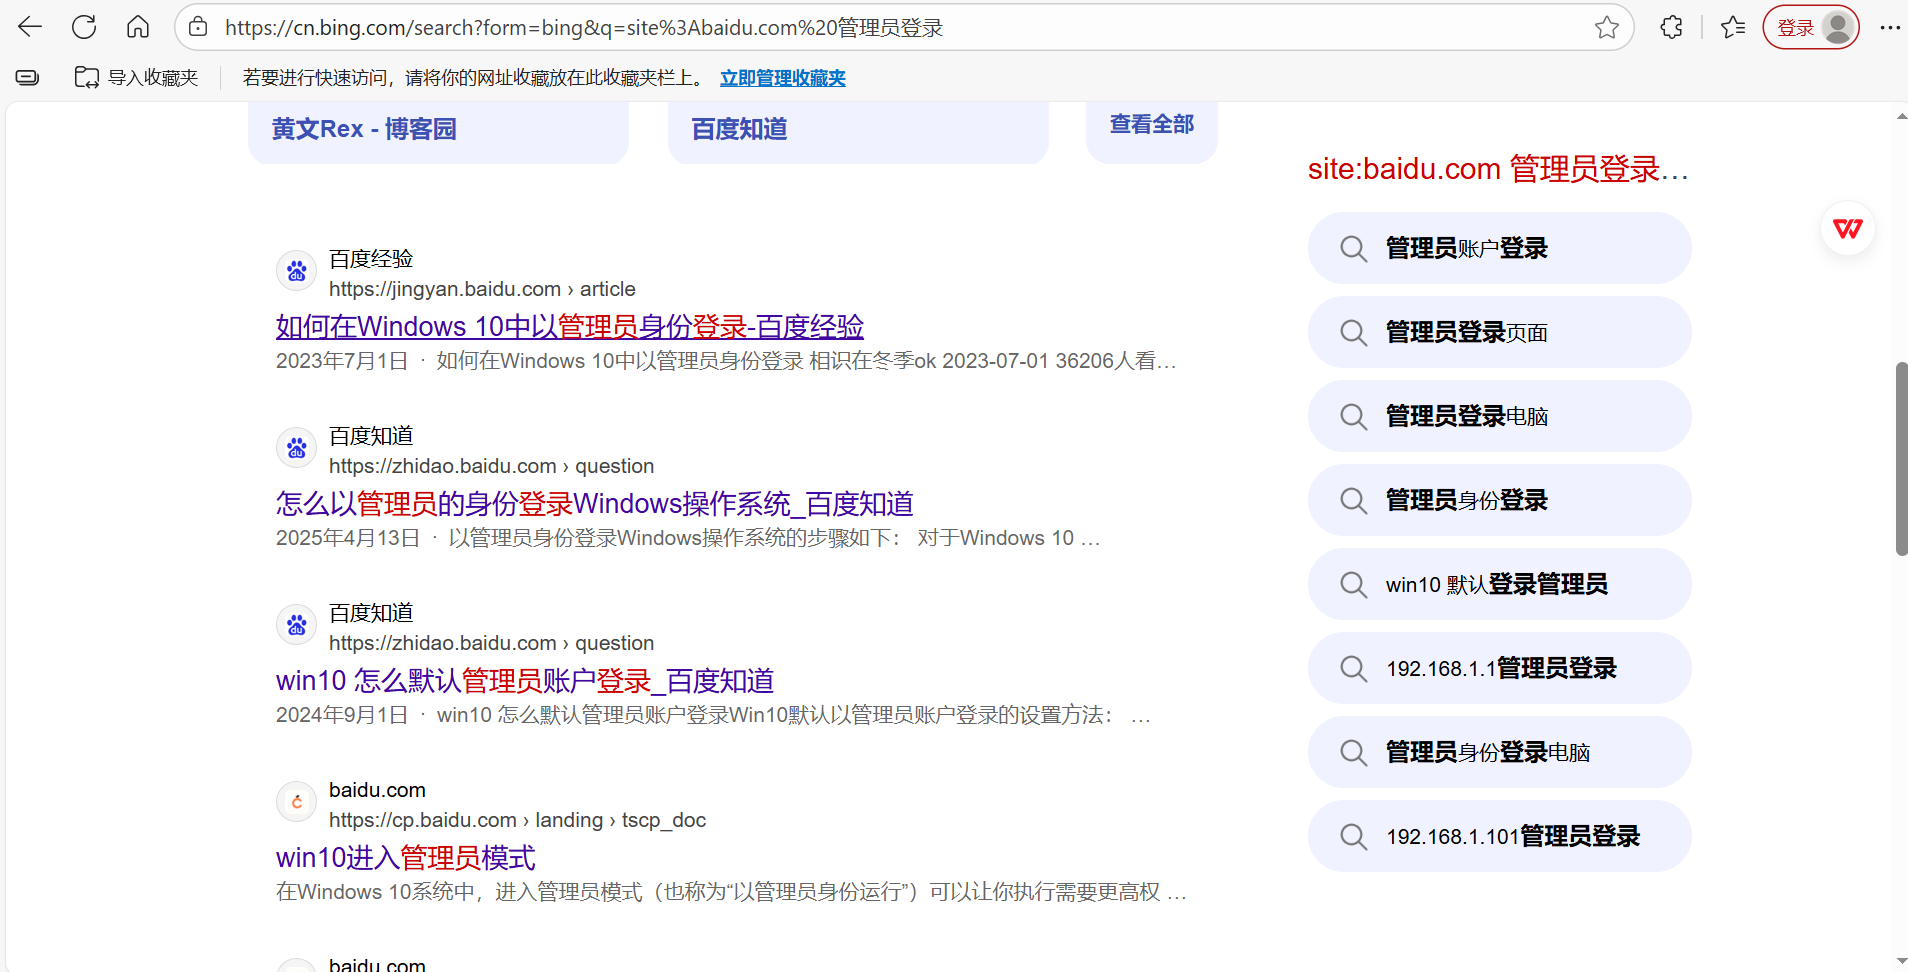Search related query 管理员登录页面
Image resolution: width=1908 pixels, height=972 pixels.
[1499, 332]
